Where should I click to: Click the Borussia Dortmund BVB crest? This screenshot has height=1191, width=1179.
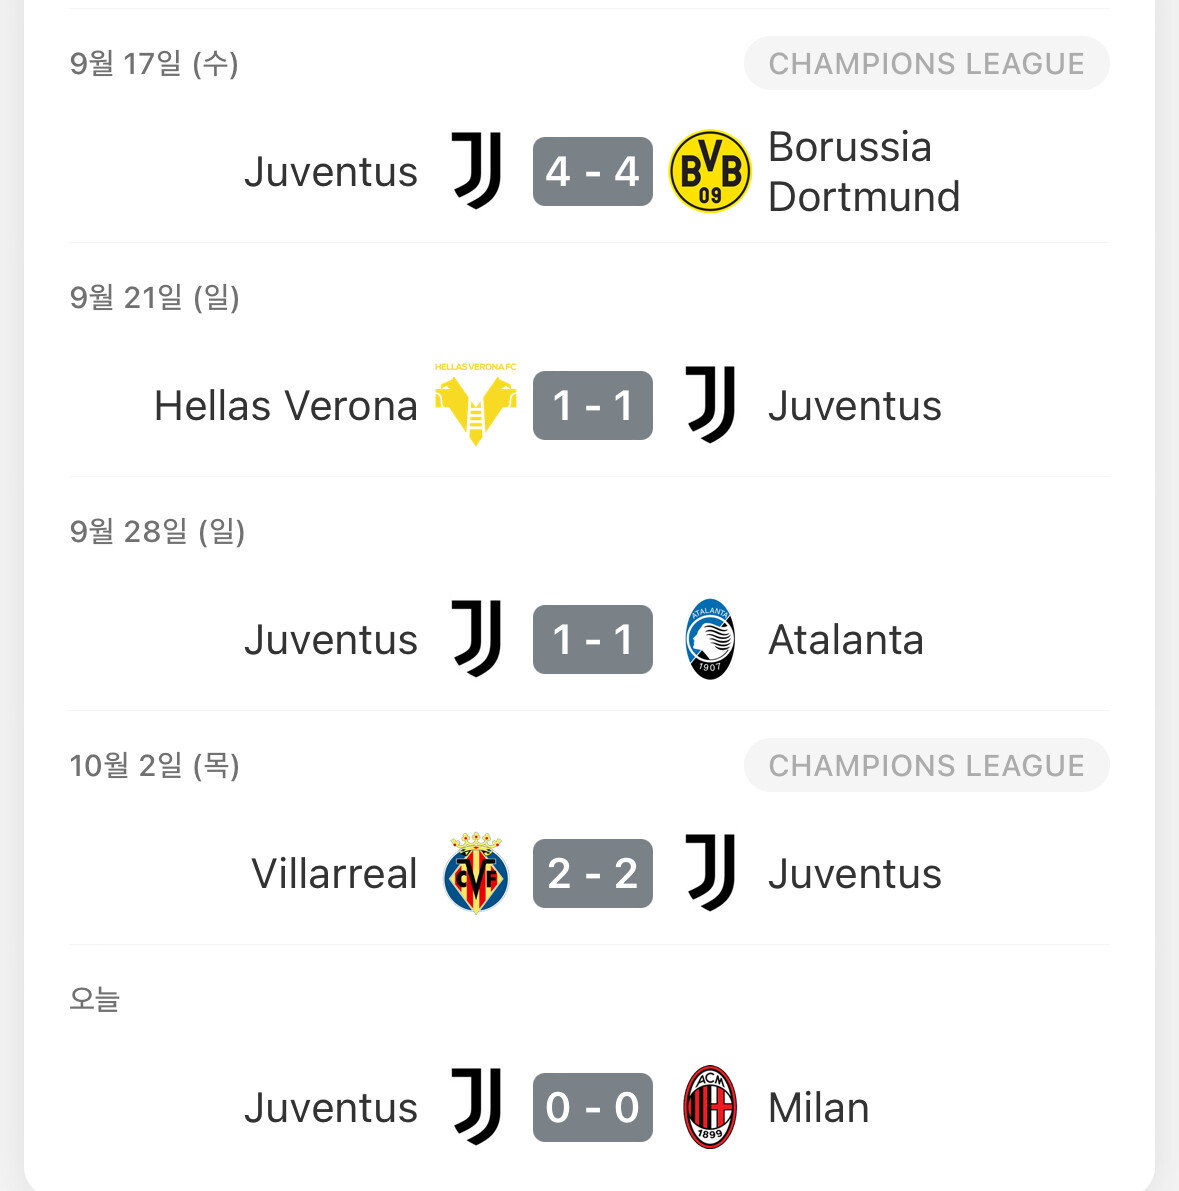pos(709,172)
